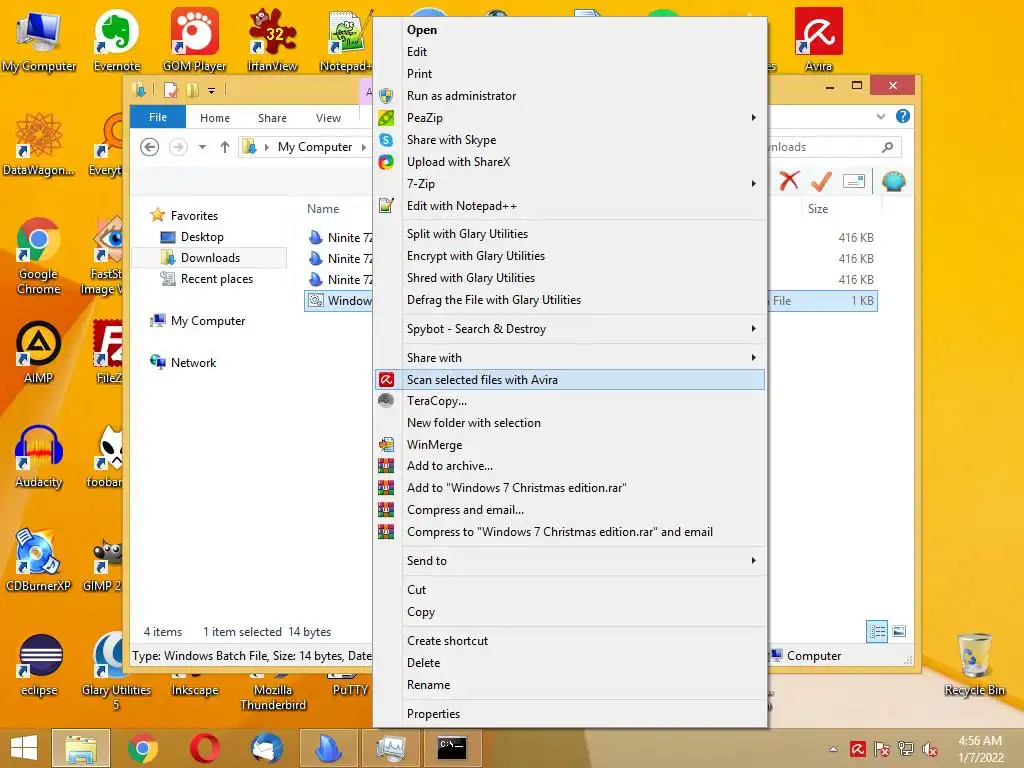Click the Windows Start button
This screenshot has width=1024, height=768.
(24, 748)
